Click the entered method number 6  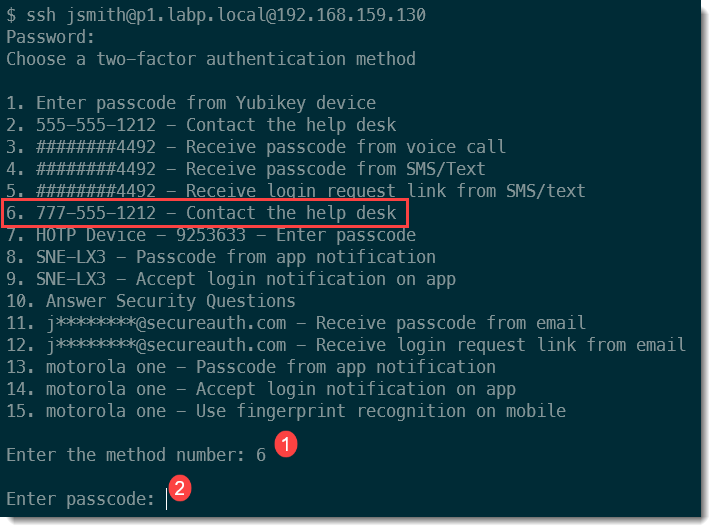[261, 454]
